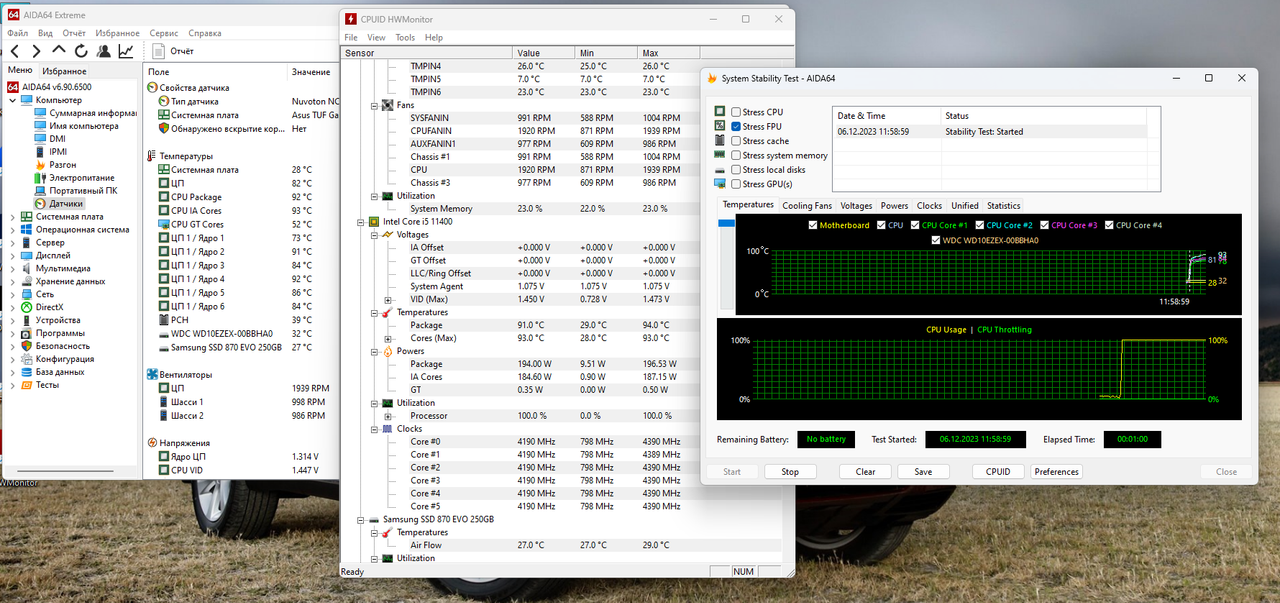Go back with AIDA64 back arrow

click(14, 51)
